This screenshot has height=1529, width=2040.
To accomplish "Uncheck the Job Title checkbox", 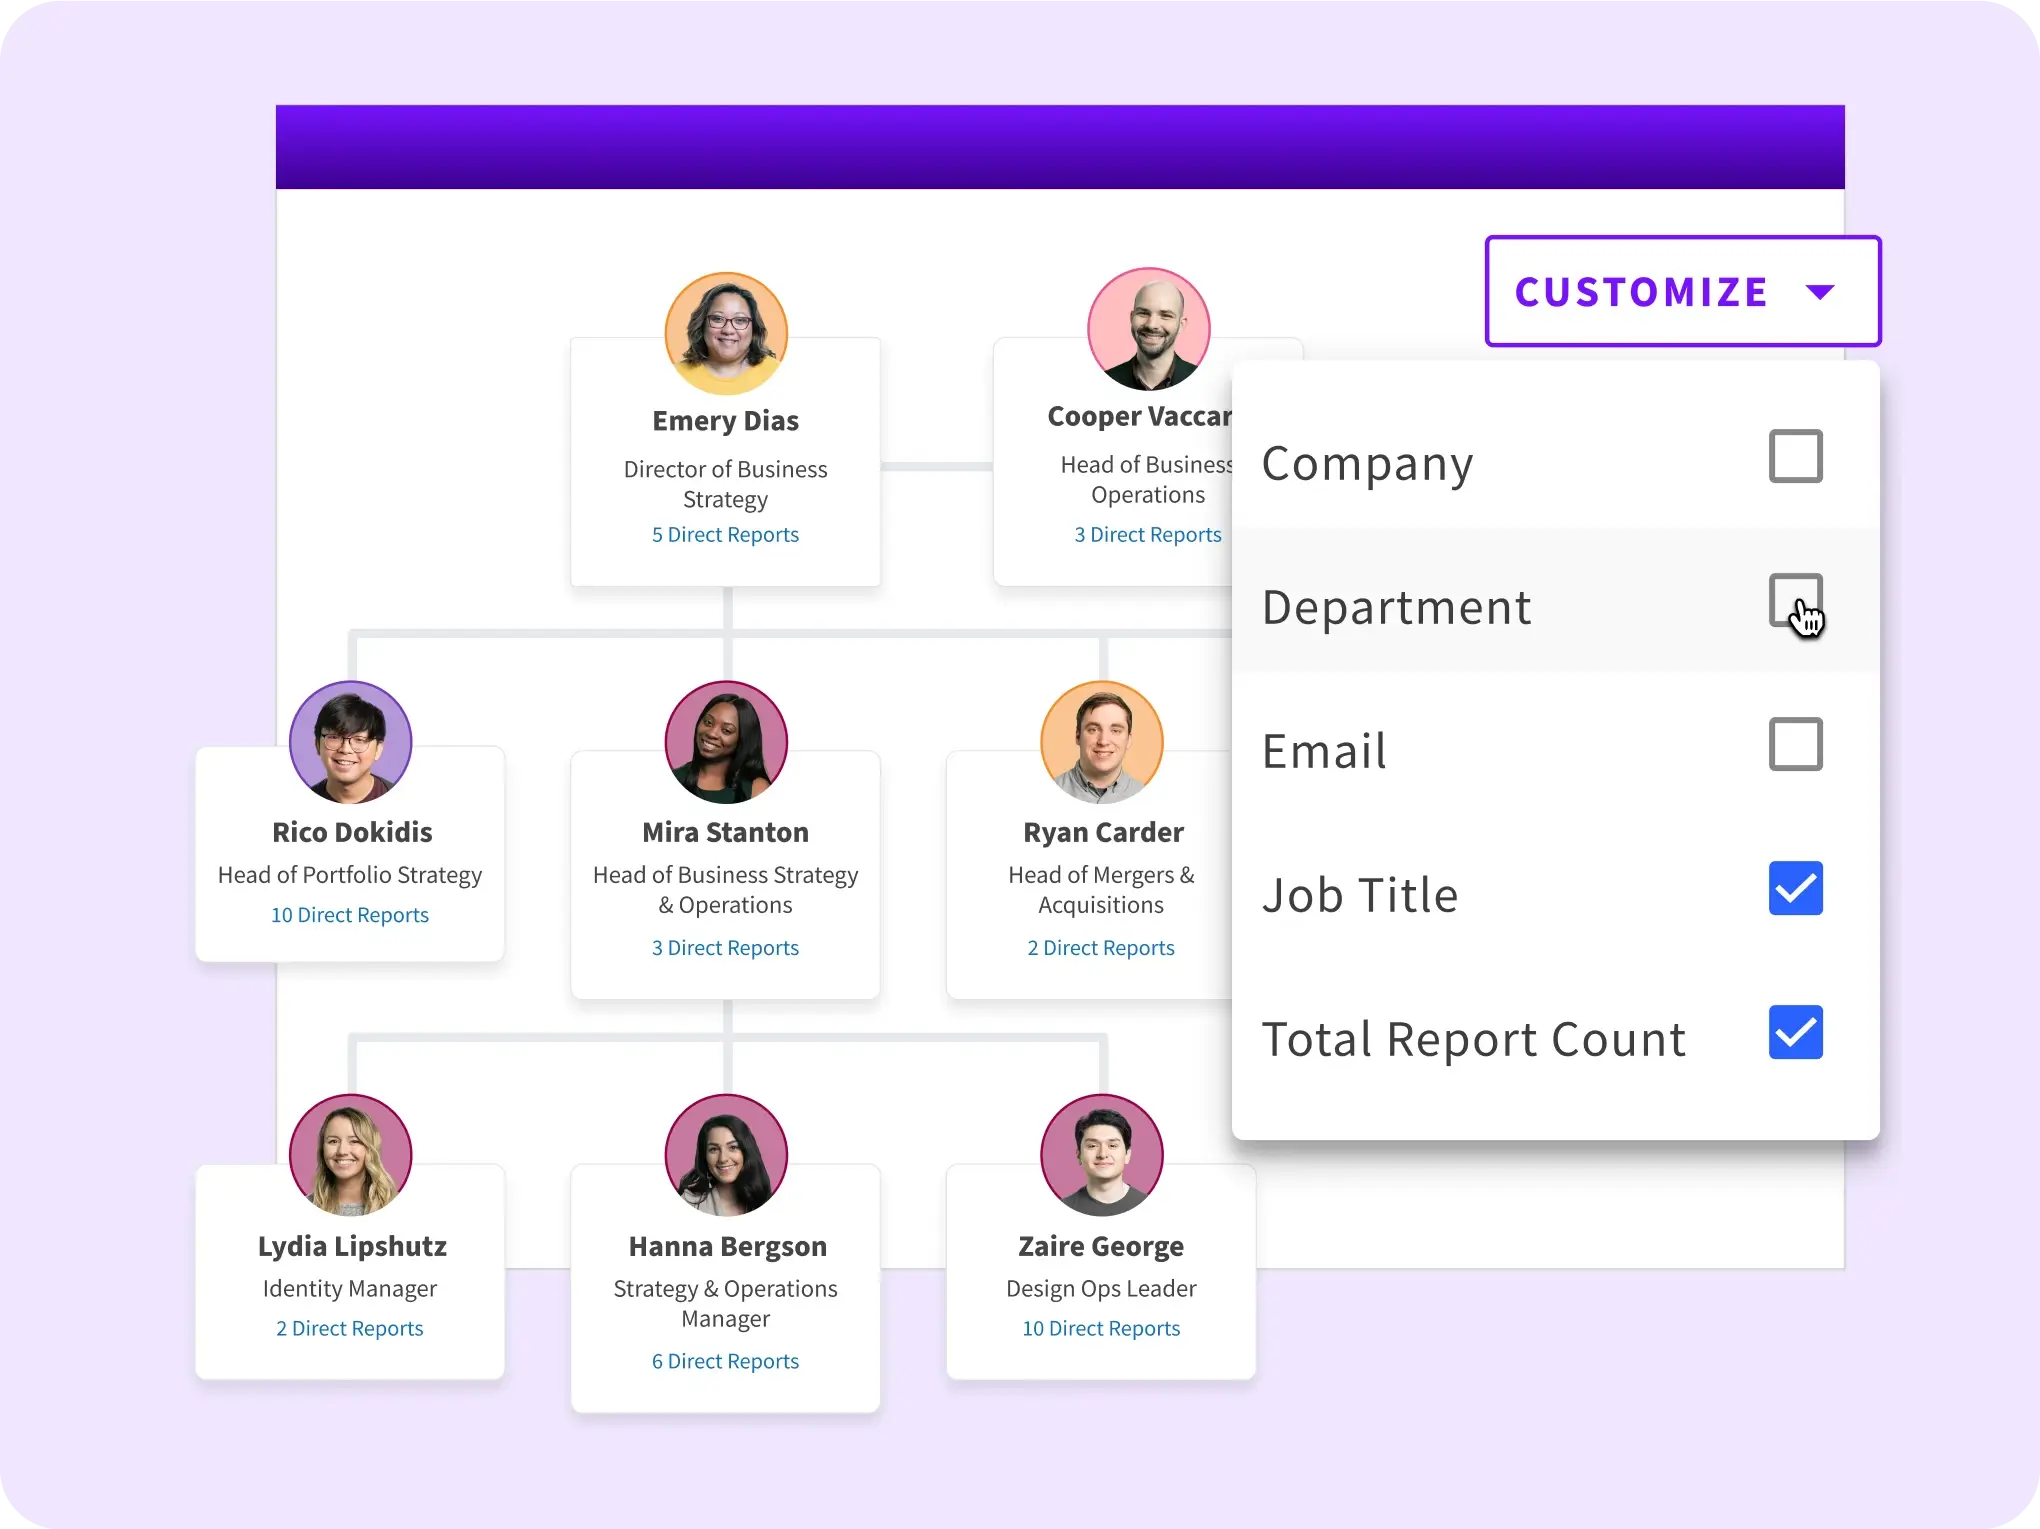I will (x=1795, y=888).
